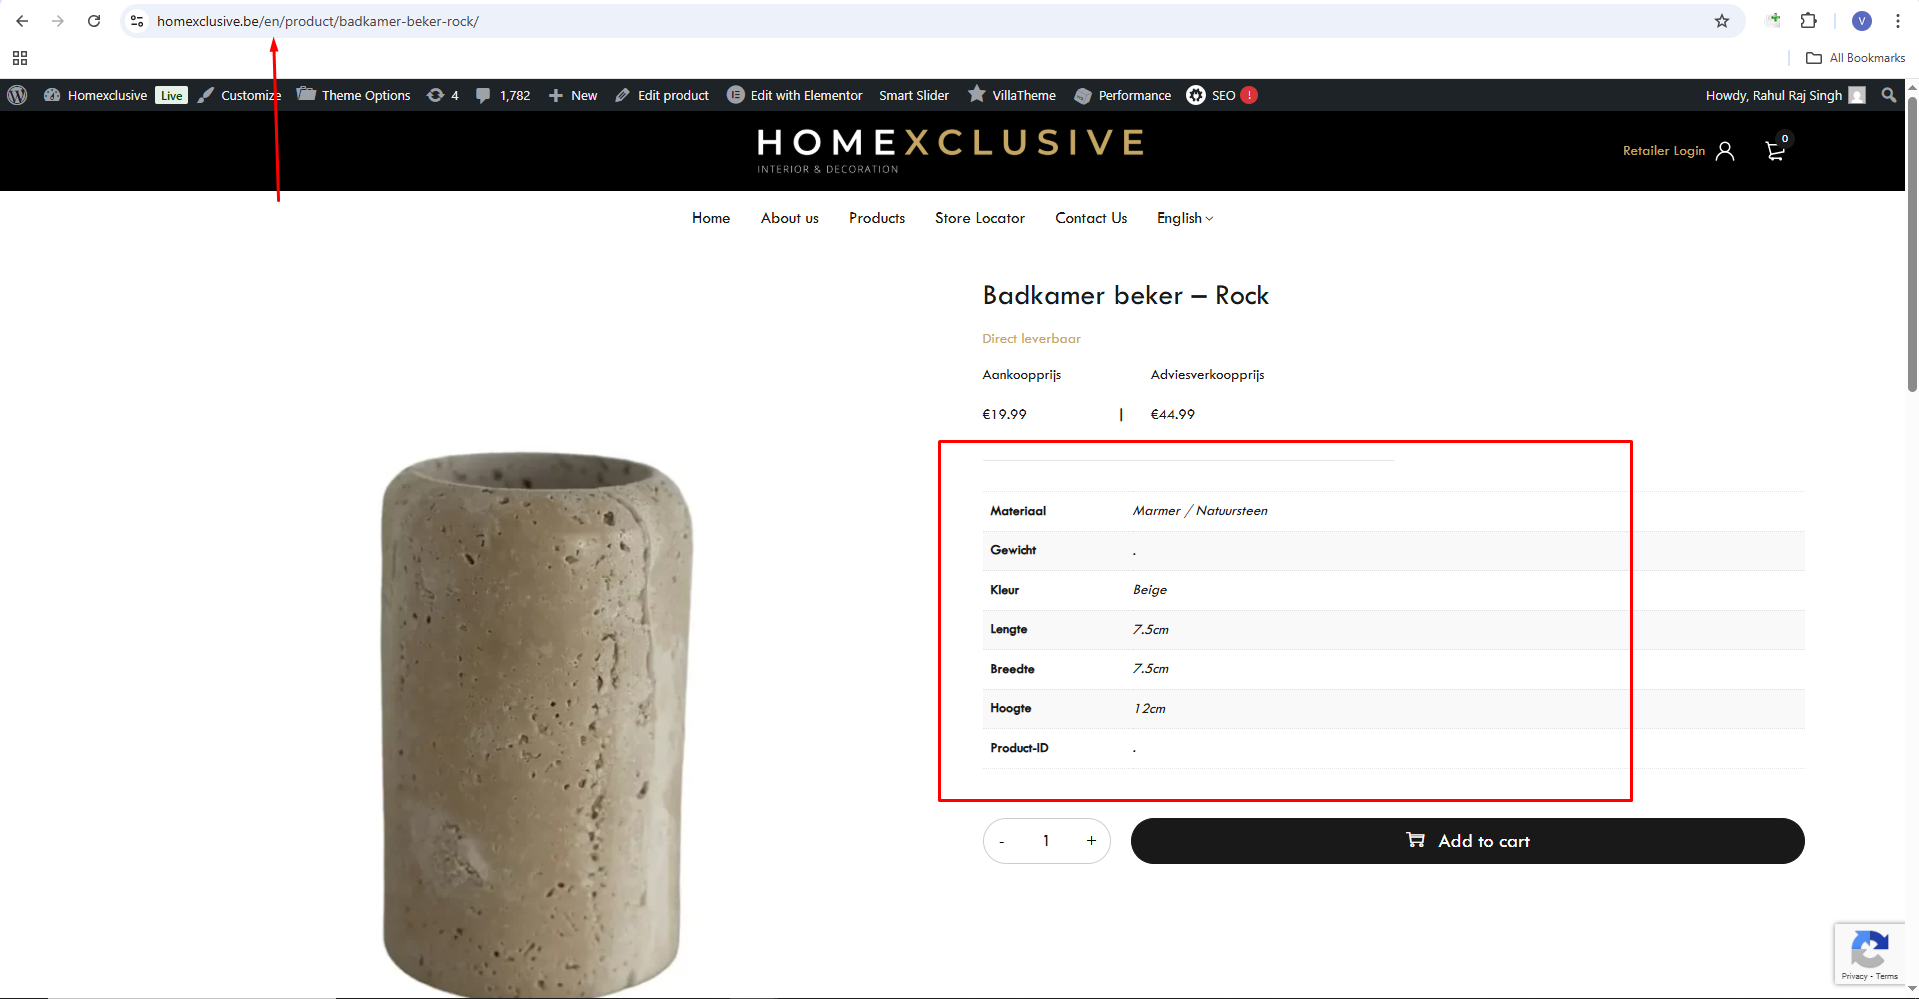Click the admin bar search magnifier icon
This screenshot has height=999, width=1919.
(x=1888, y=95)
